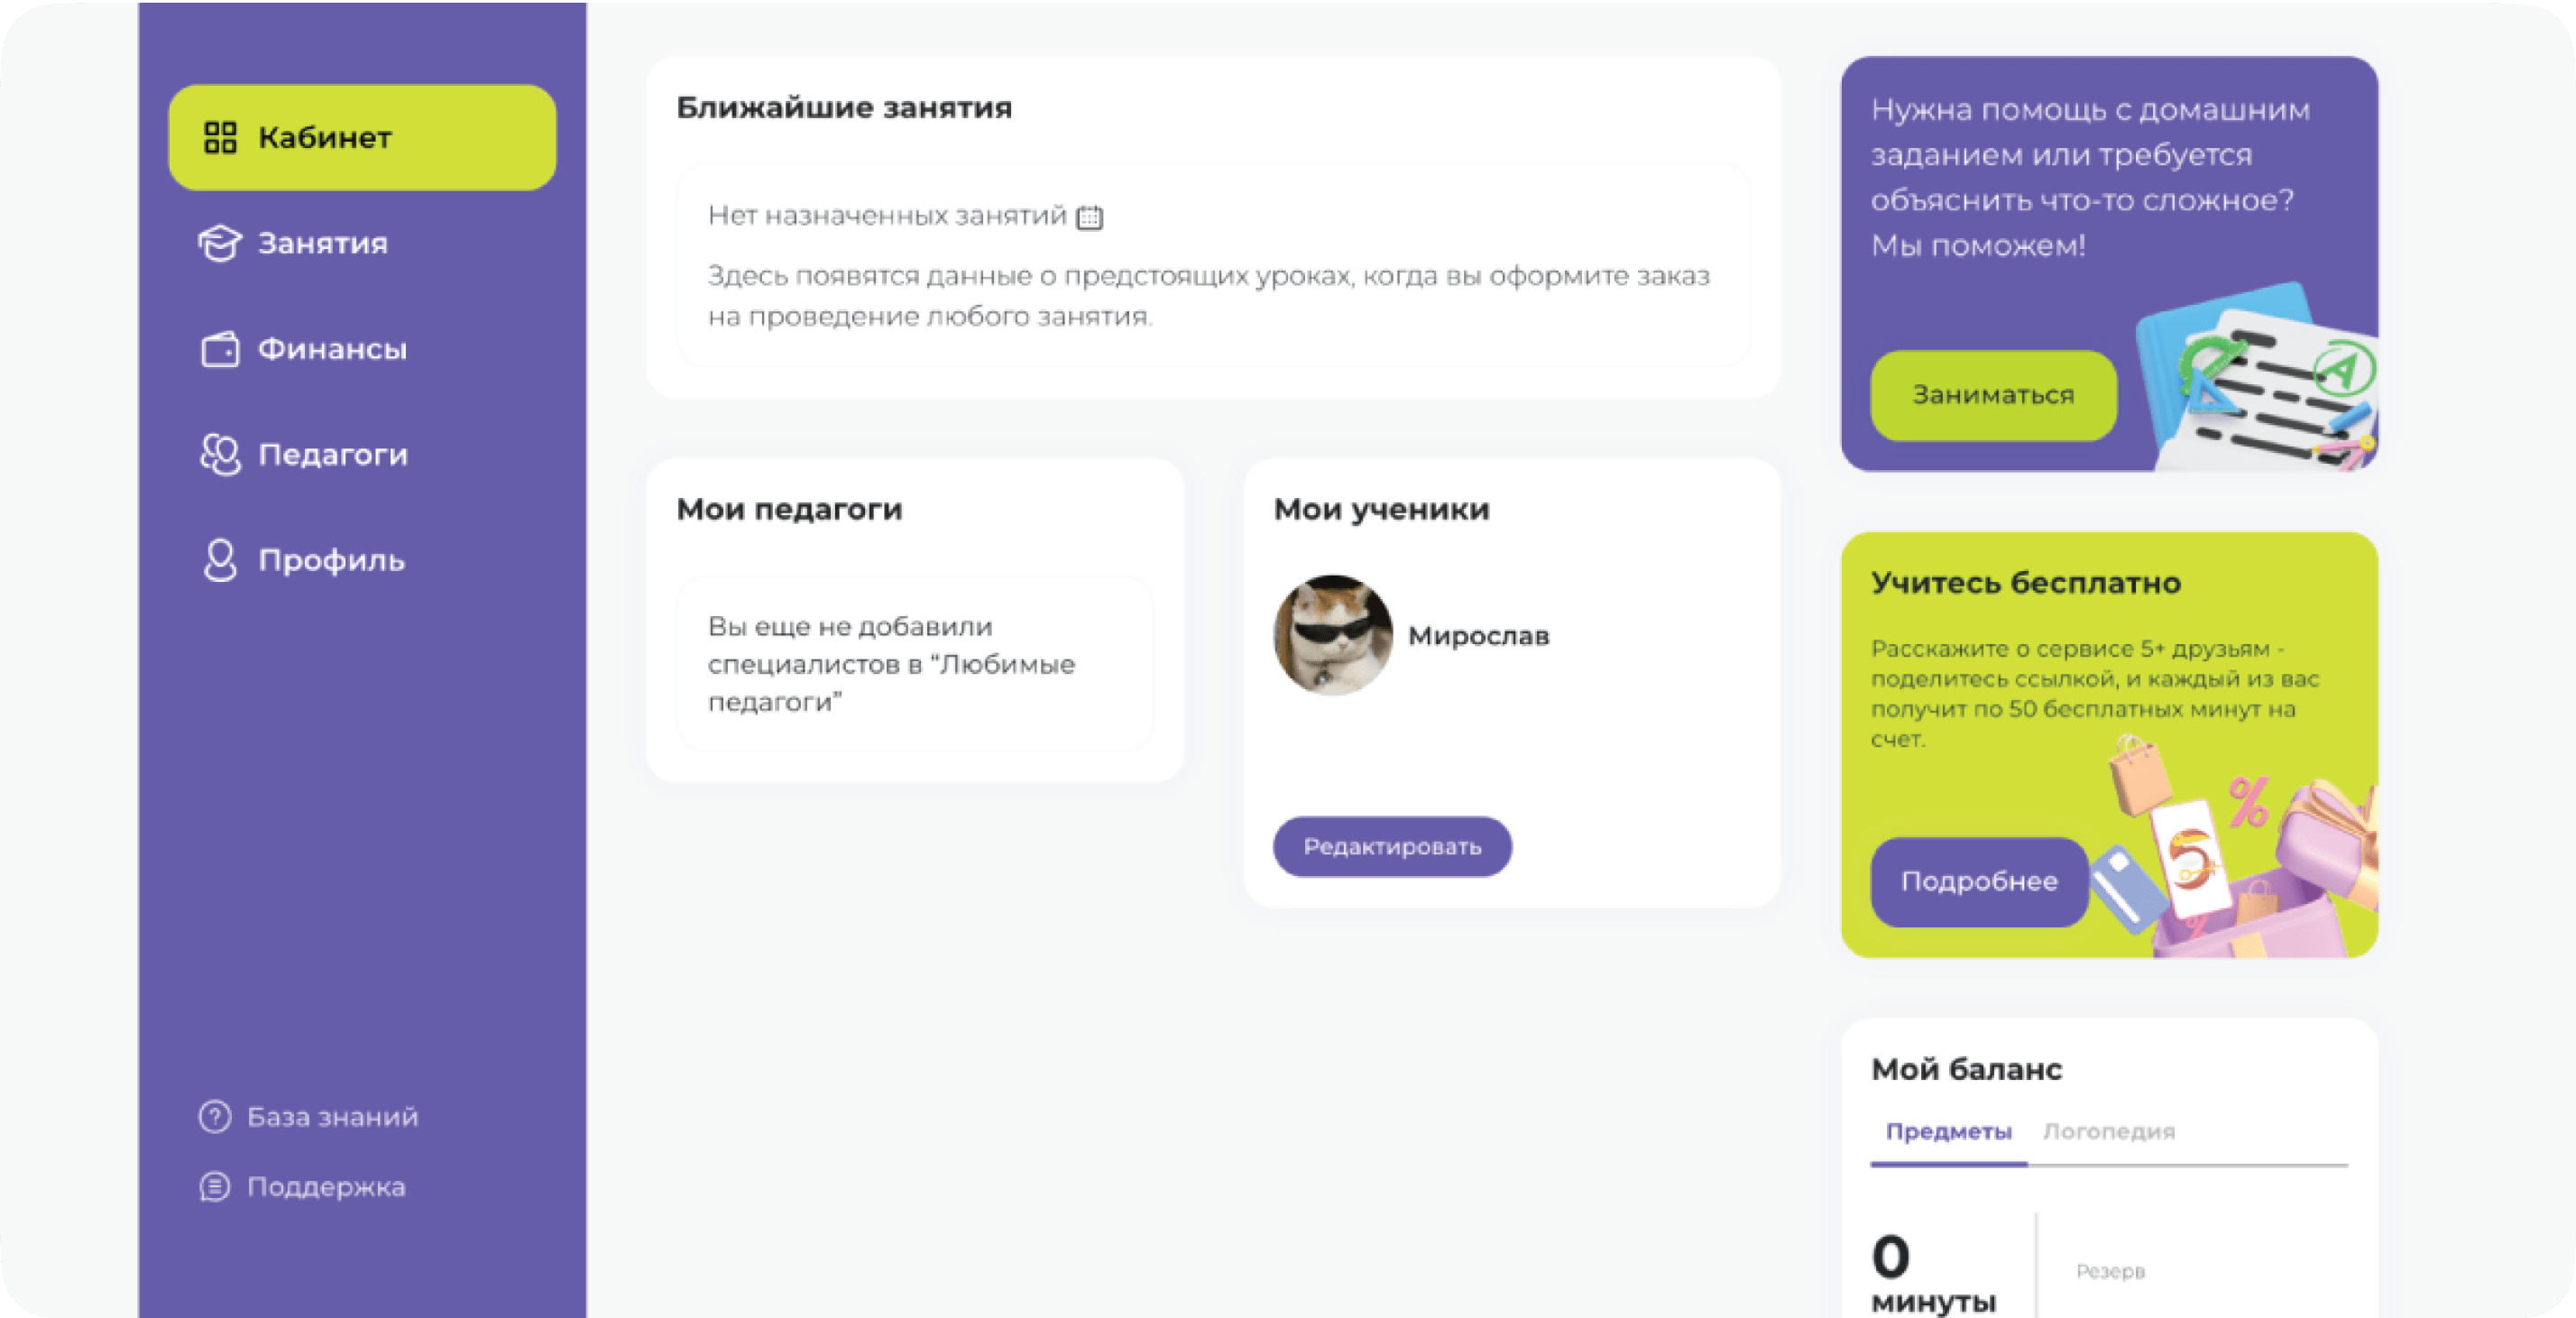The height and width of the screenshot is (1318, 2576).
Task: Click the Занятия graduation cap icon
Action: click(x=220, y=243)
